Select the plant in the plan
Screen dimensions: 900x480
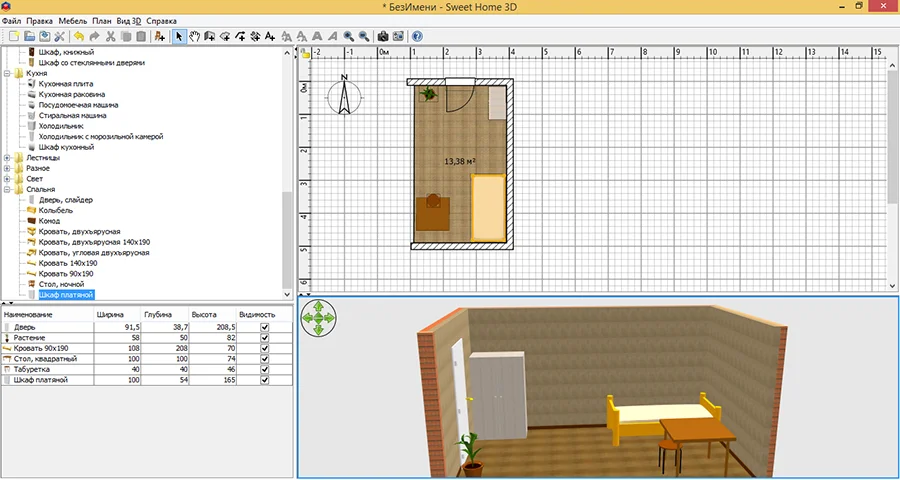pos(428,94)
